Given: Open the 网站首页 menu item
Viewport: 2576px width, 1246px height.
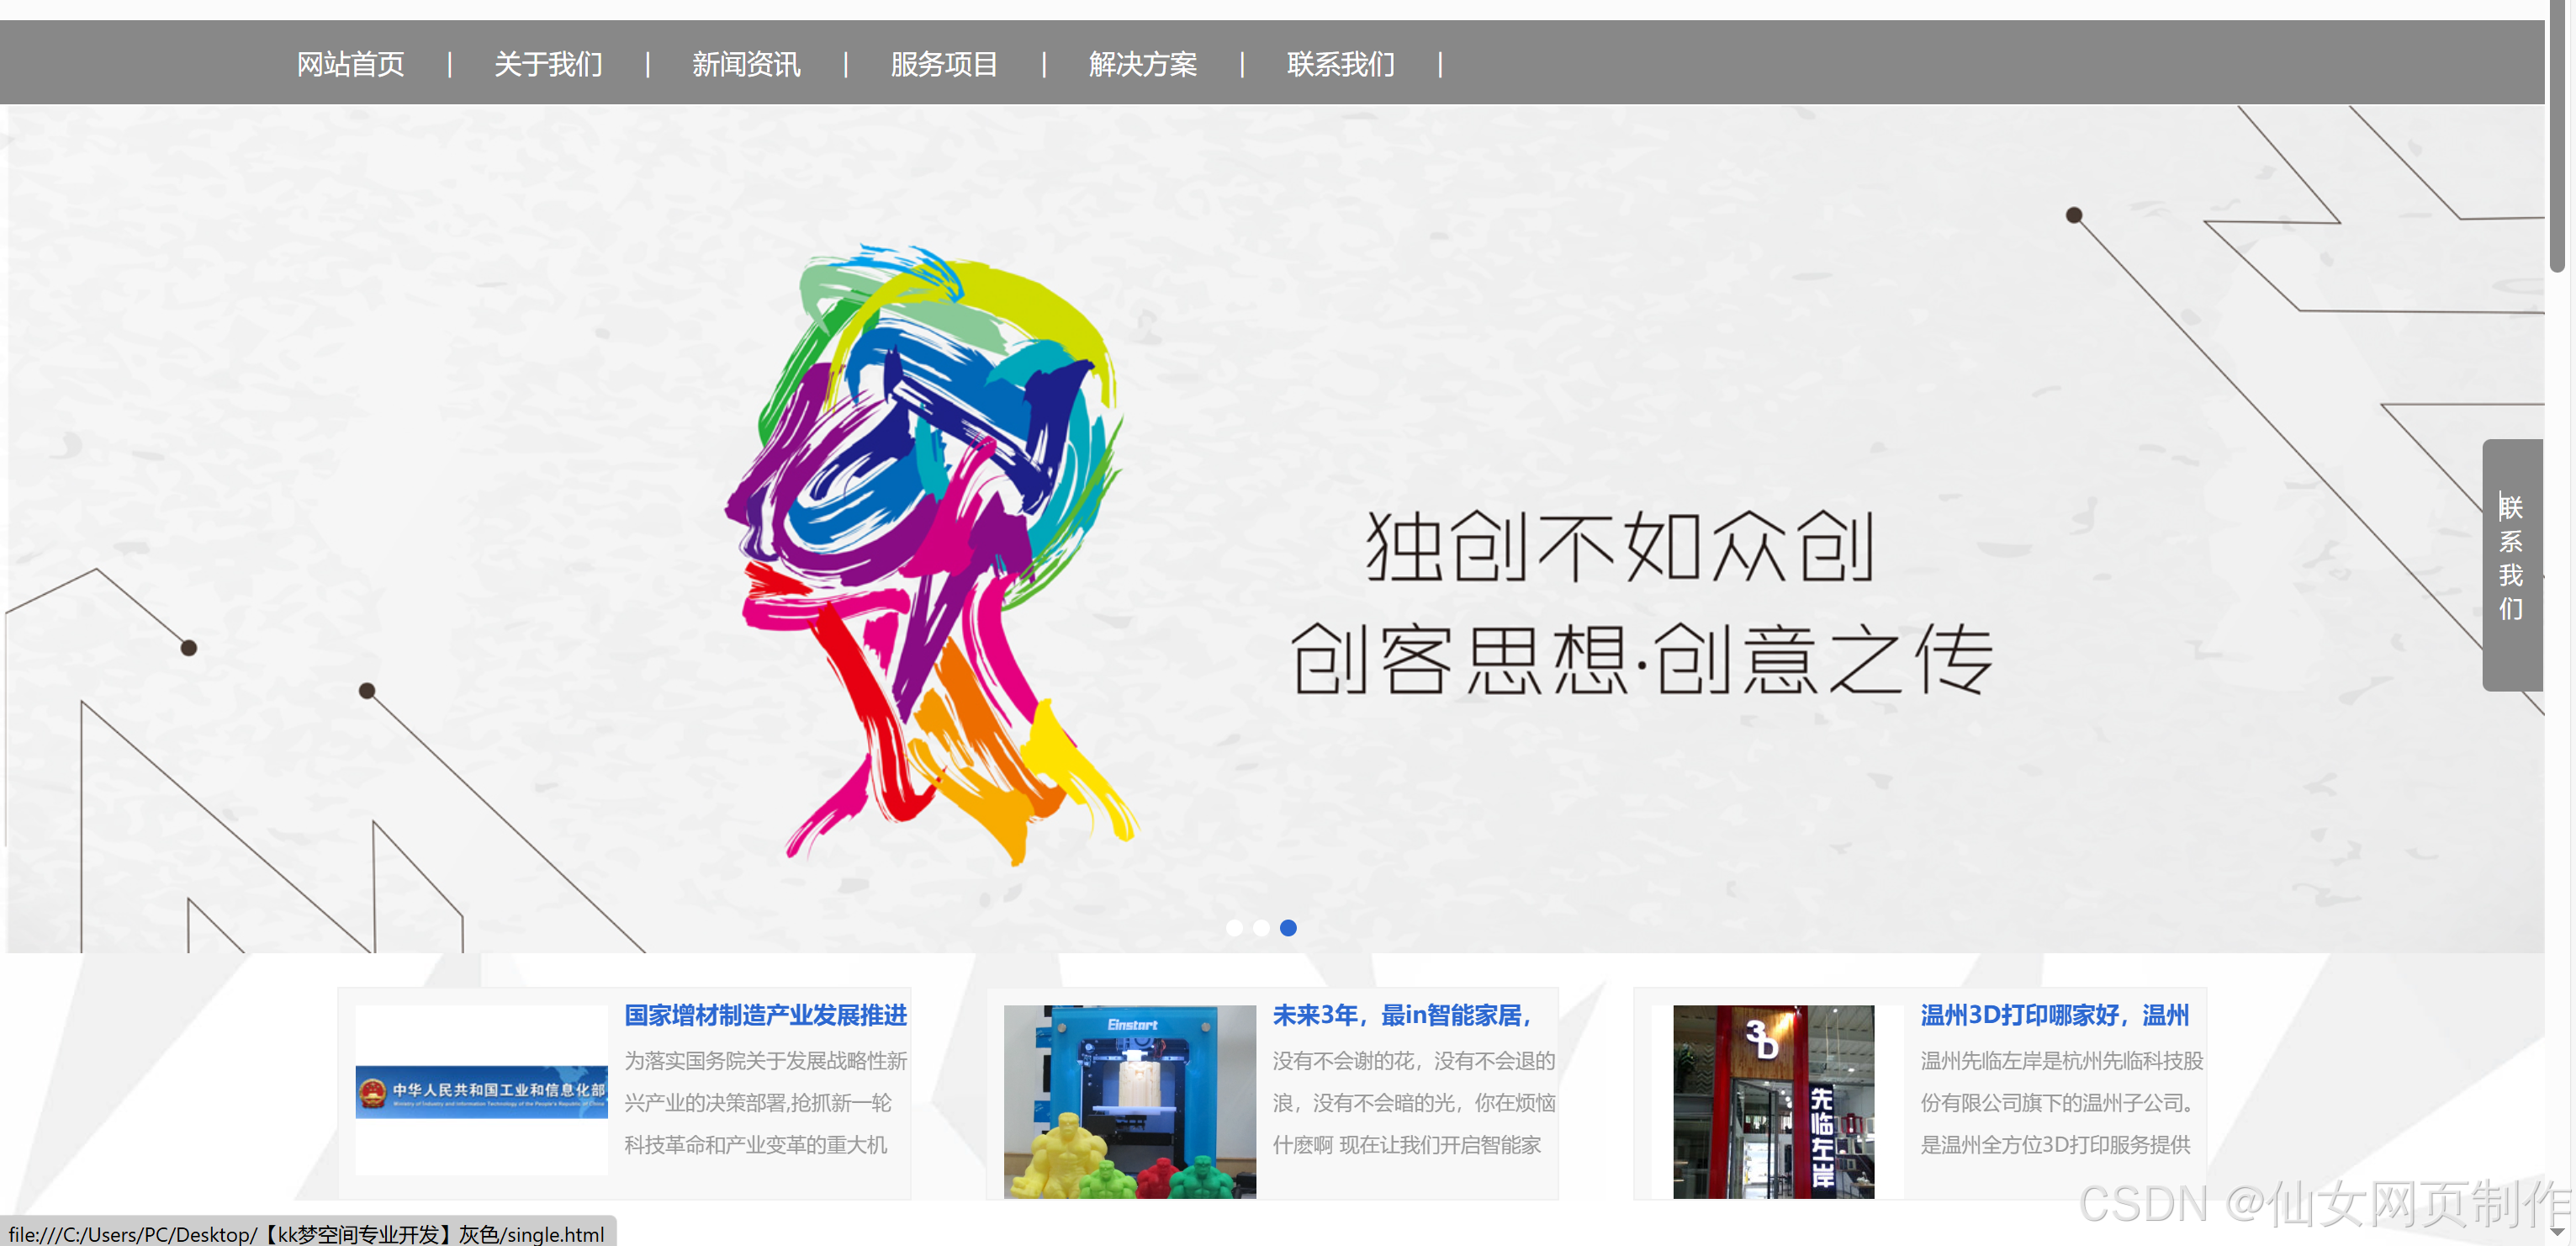Looking at the screenshot, I should click(x=350, y=64).
